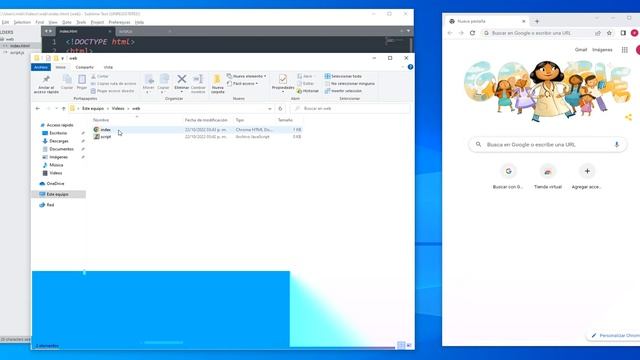This screenshot has width=640, height=360.
Task: Click the Pegar clipboard icon
Action: pos(82,80)
